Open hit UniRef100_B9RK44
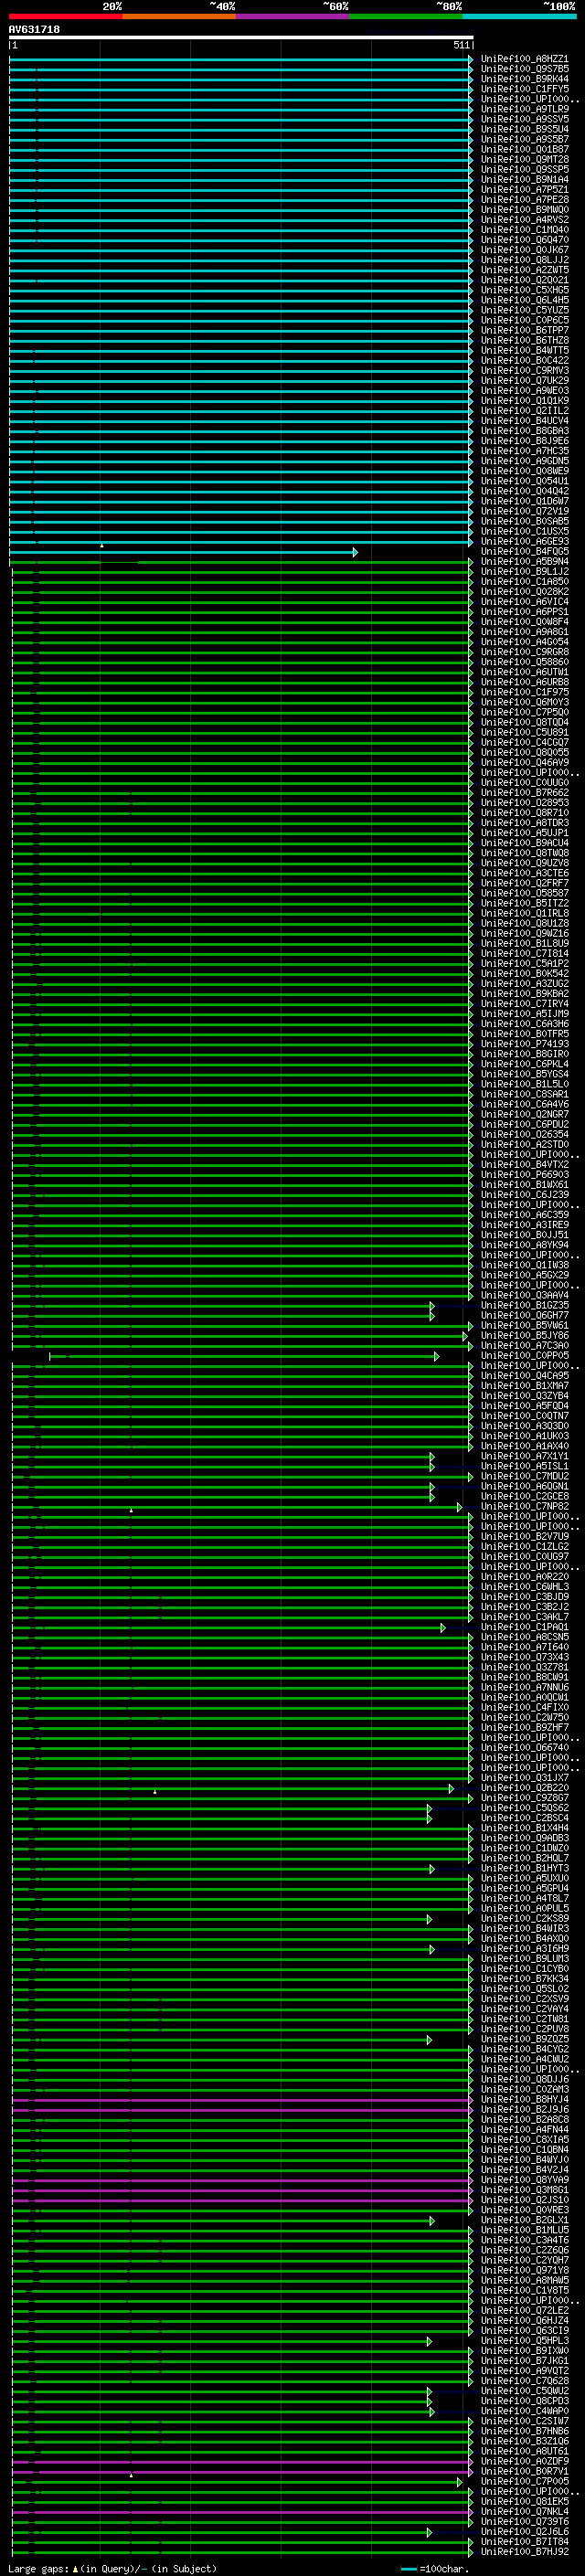585x2576 pixels. (x=524, y=79)
